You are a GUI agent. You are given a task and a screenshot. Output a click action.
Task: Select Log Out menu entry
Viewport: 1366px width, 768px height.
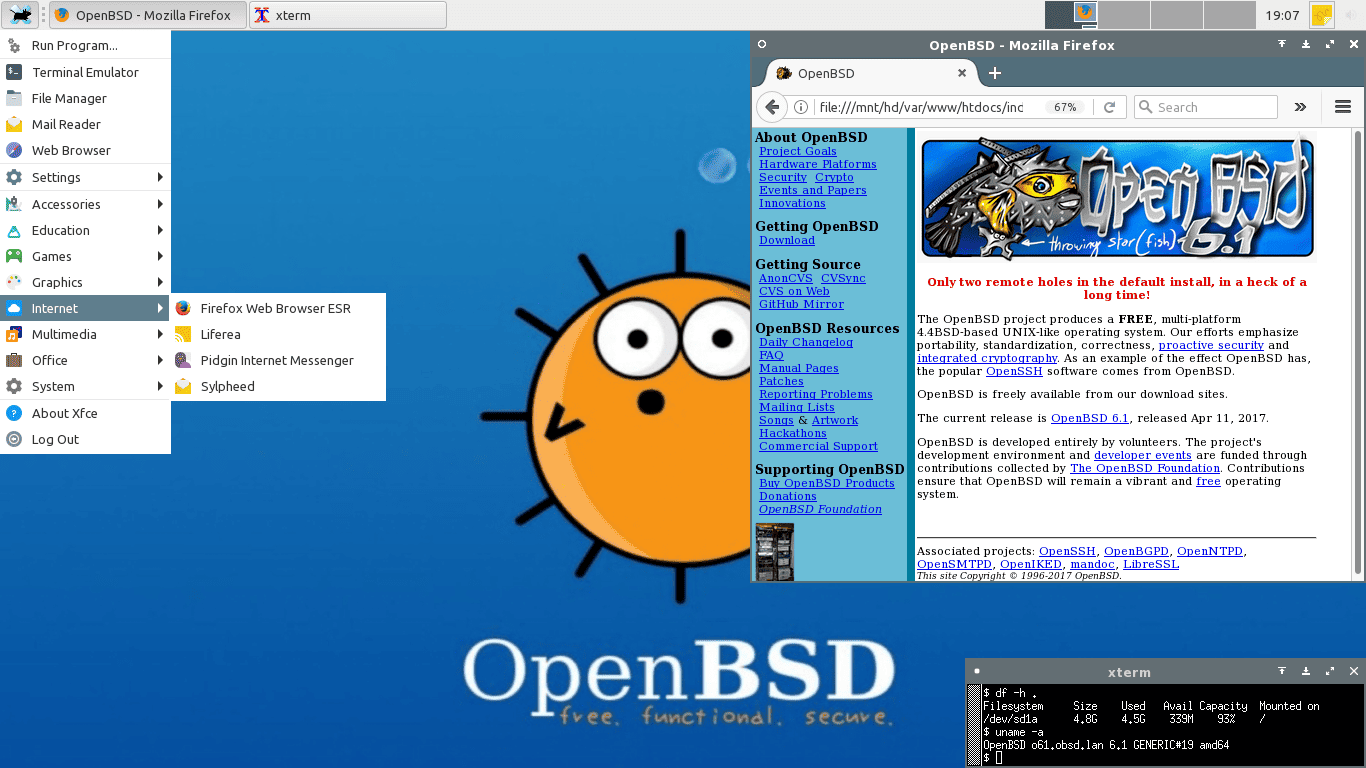pyautogui.click(x=85, y=439)
